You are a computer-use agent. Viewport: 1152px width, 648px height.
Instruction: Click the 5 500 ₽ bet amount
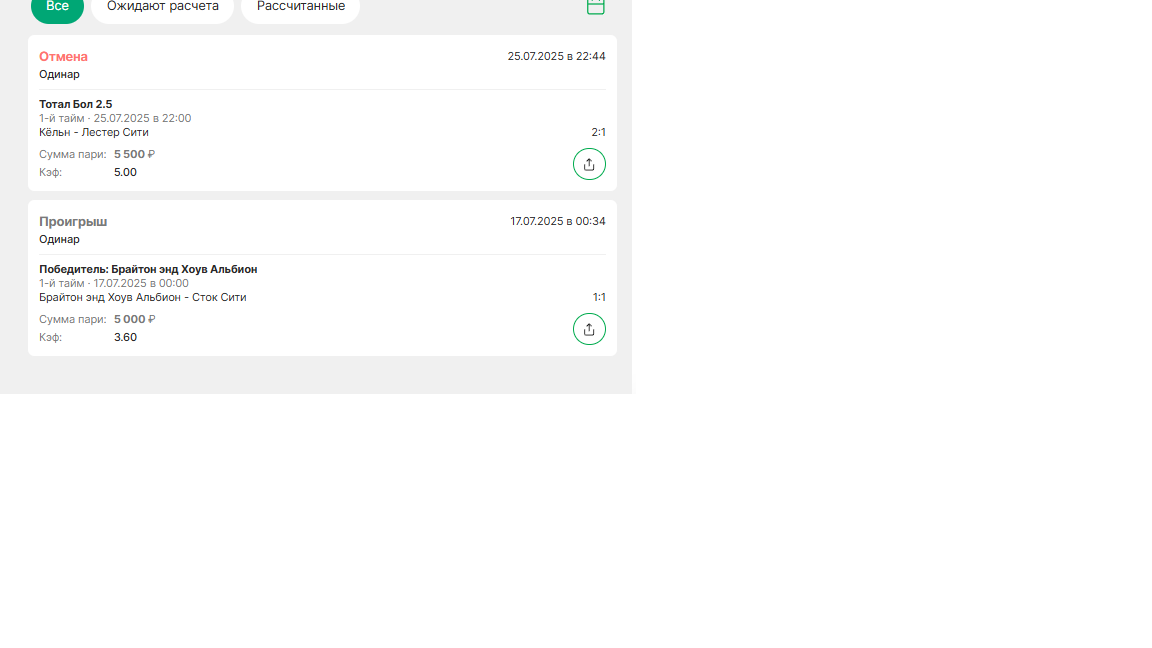pyautogui.click(x=134, y=154)
